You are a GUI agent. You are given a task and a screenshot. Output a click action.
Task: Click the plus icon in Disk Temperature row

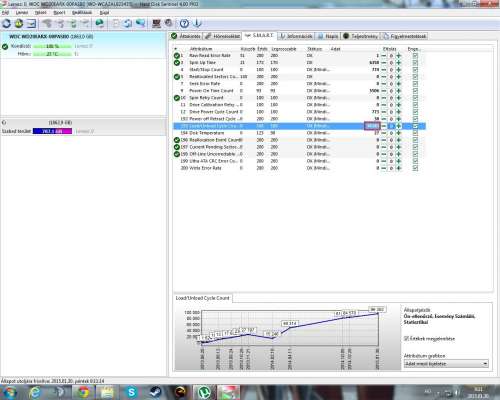pyautogui.click(x=398, y=133)
